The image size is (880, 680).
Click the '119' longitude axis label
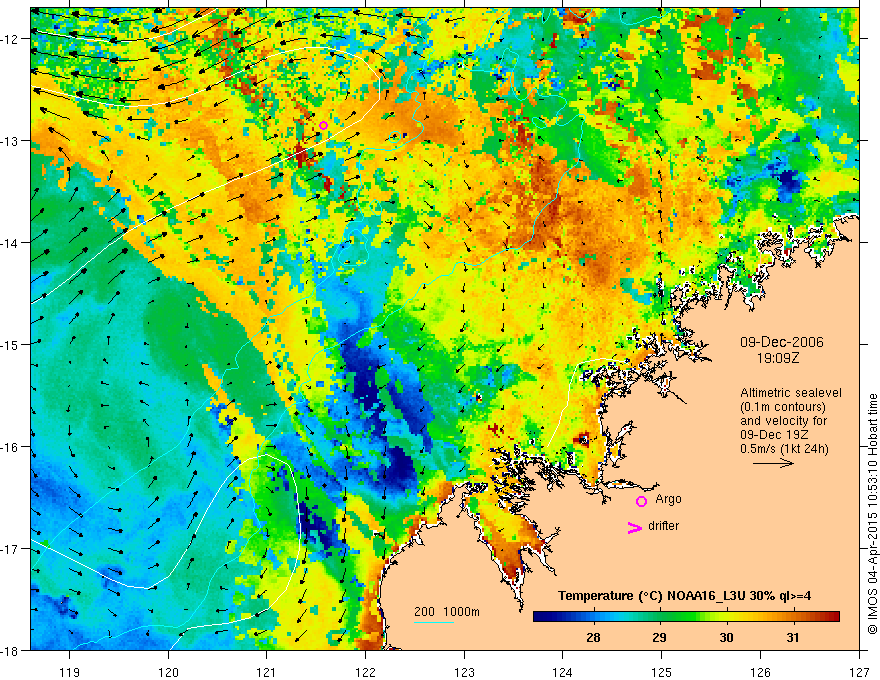[x=70, y=672]
